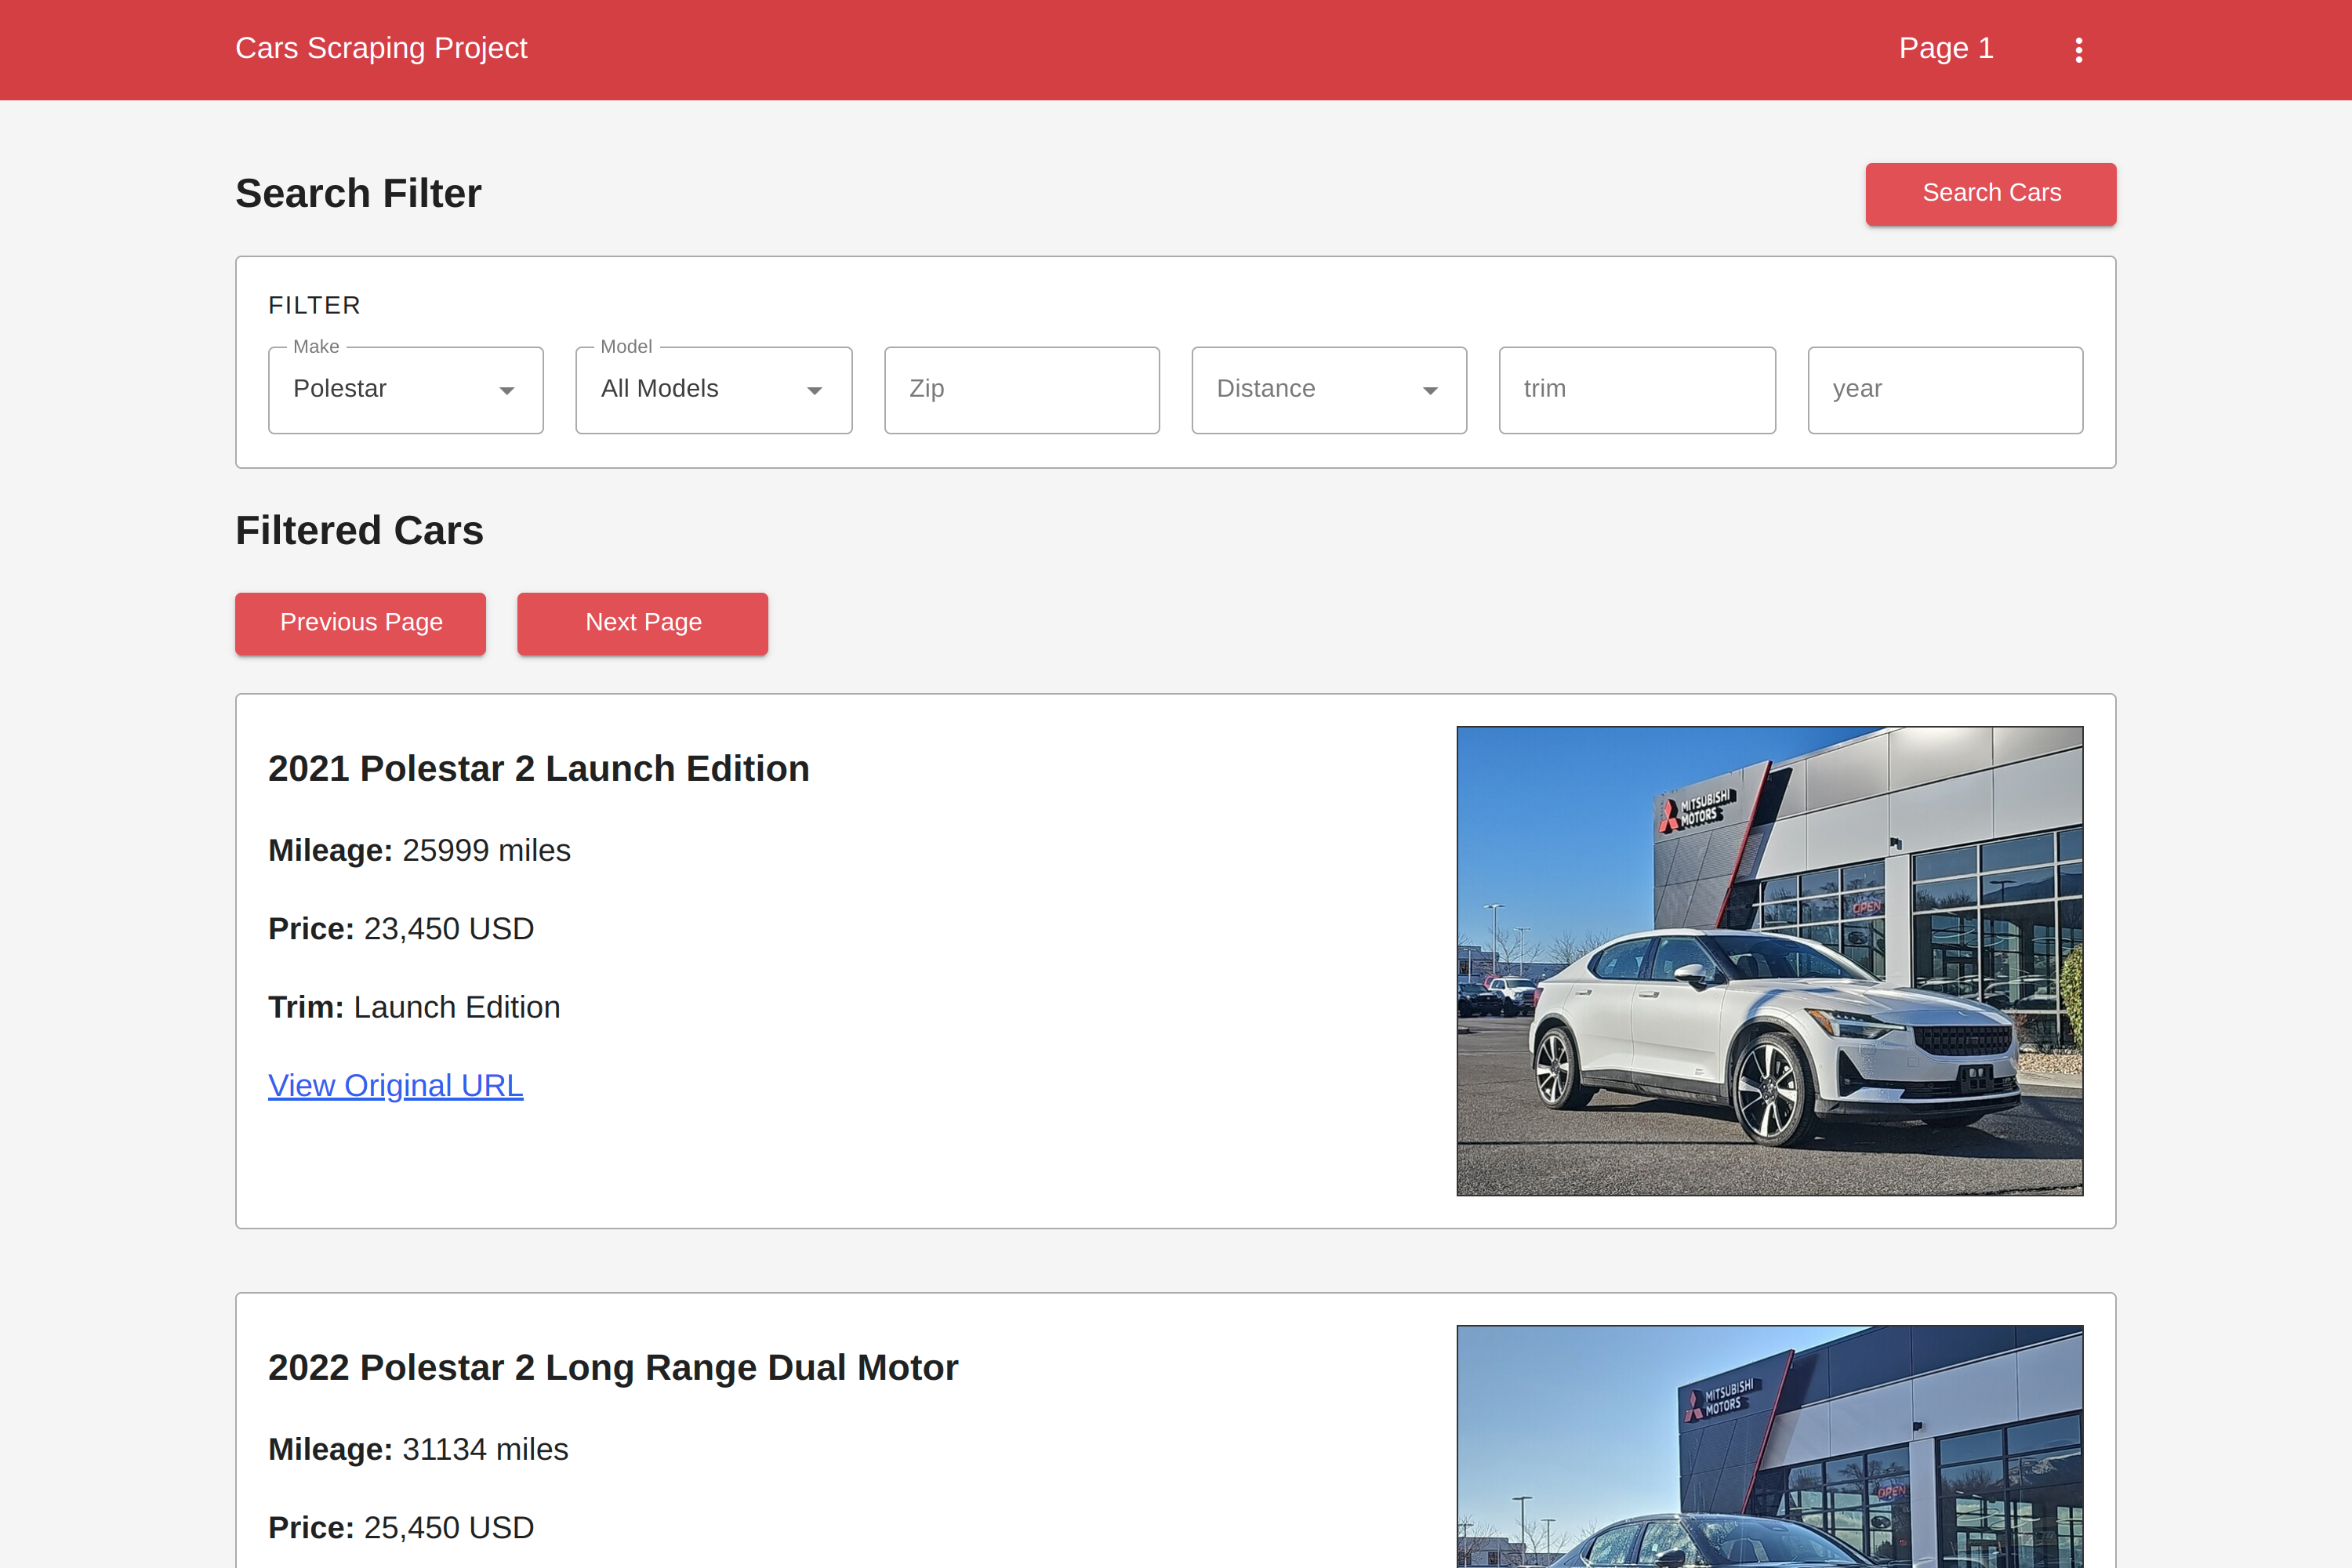Viewport: 2352px width, 1568px height.
Task: Open the first car's View Original URL link
Action: (395, 1086)
